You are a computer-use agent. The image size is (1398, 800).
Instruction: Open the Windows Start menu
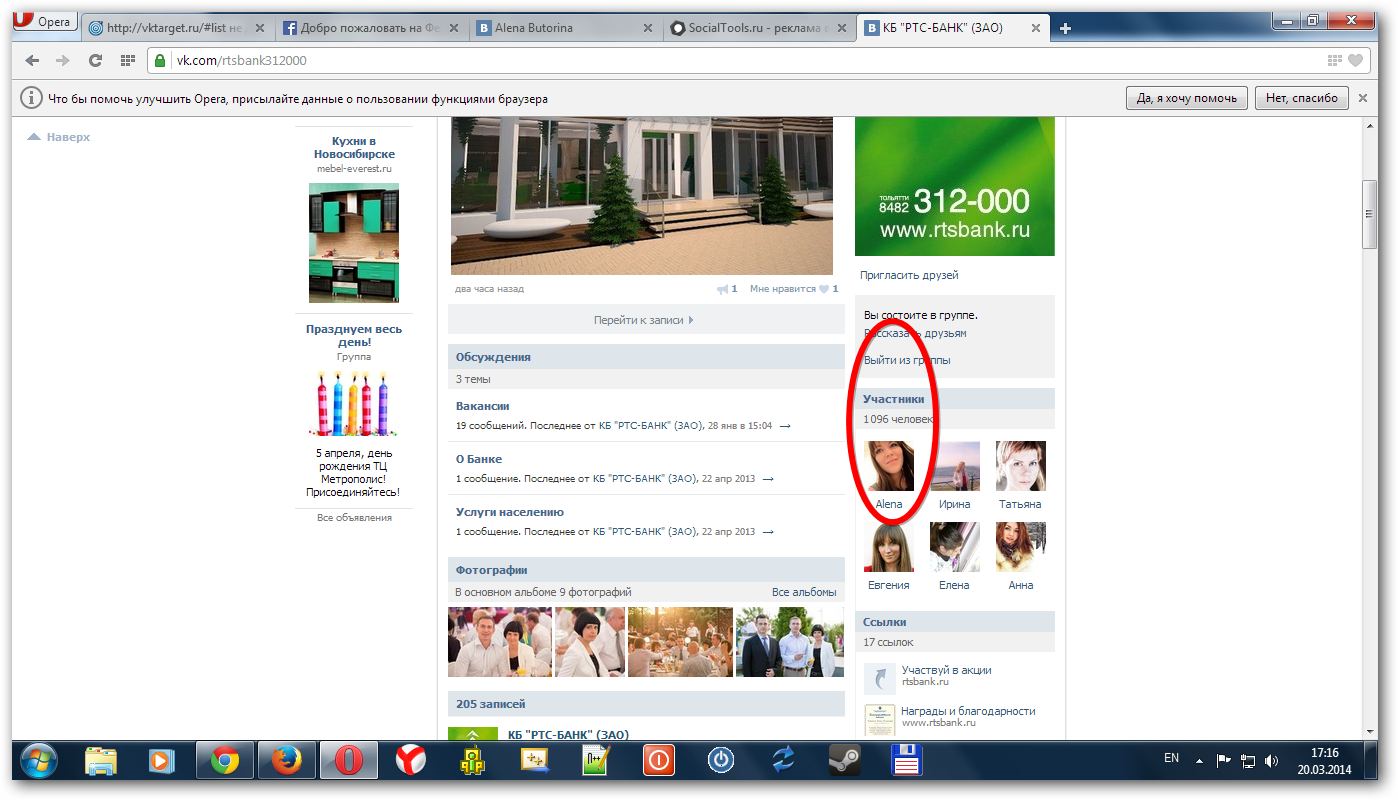pos(39,761)
